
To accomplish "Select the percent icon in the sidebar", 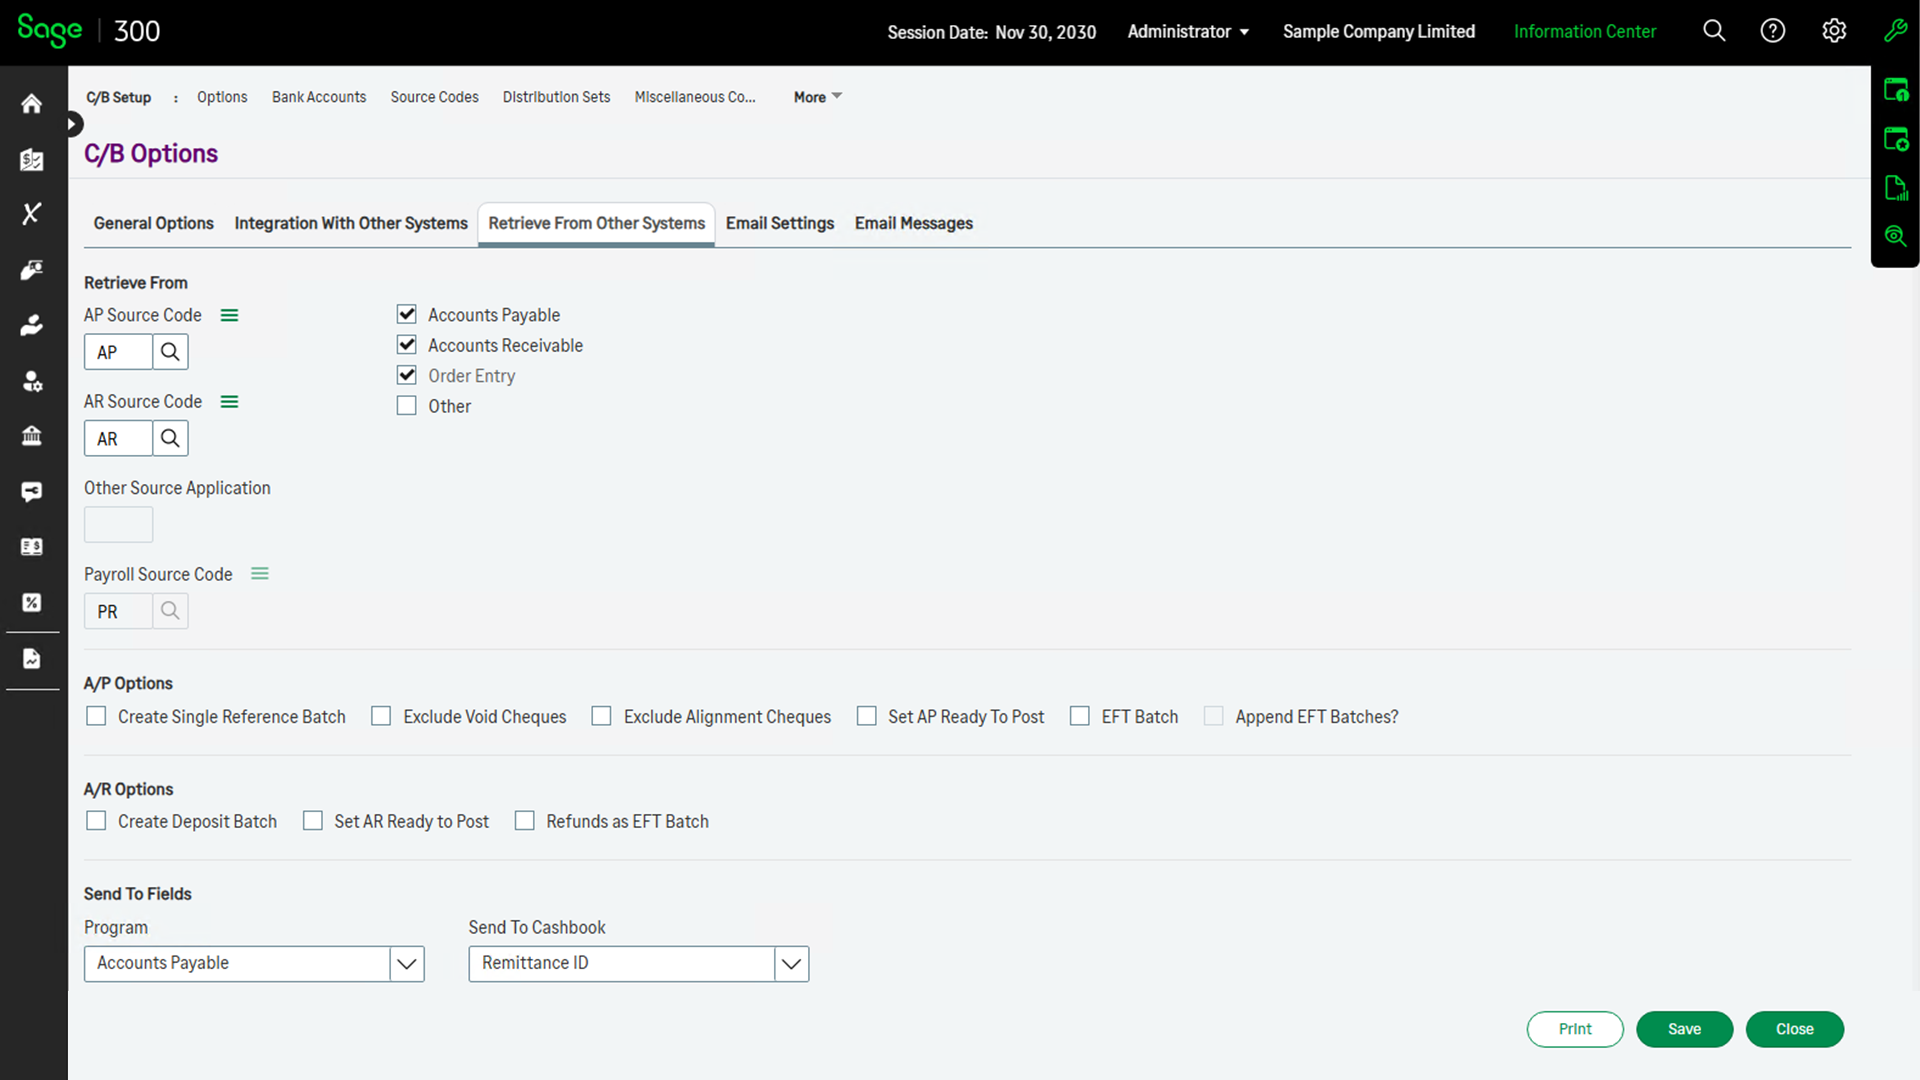I will (32, 602).
